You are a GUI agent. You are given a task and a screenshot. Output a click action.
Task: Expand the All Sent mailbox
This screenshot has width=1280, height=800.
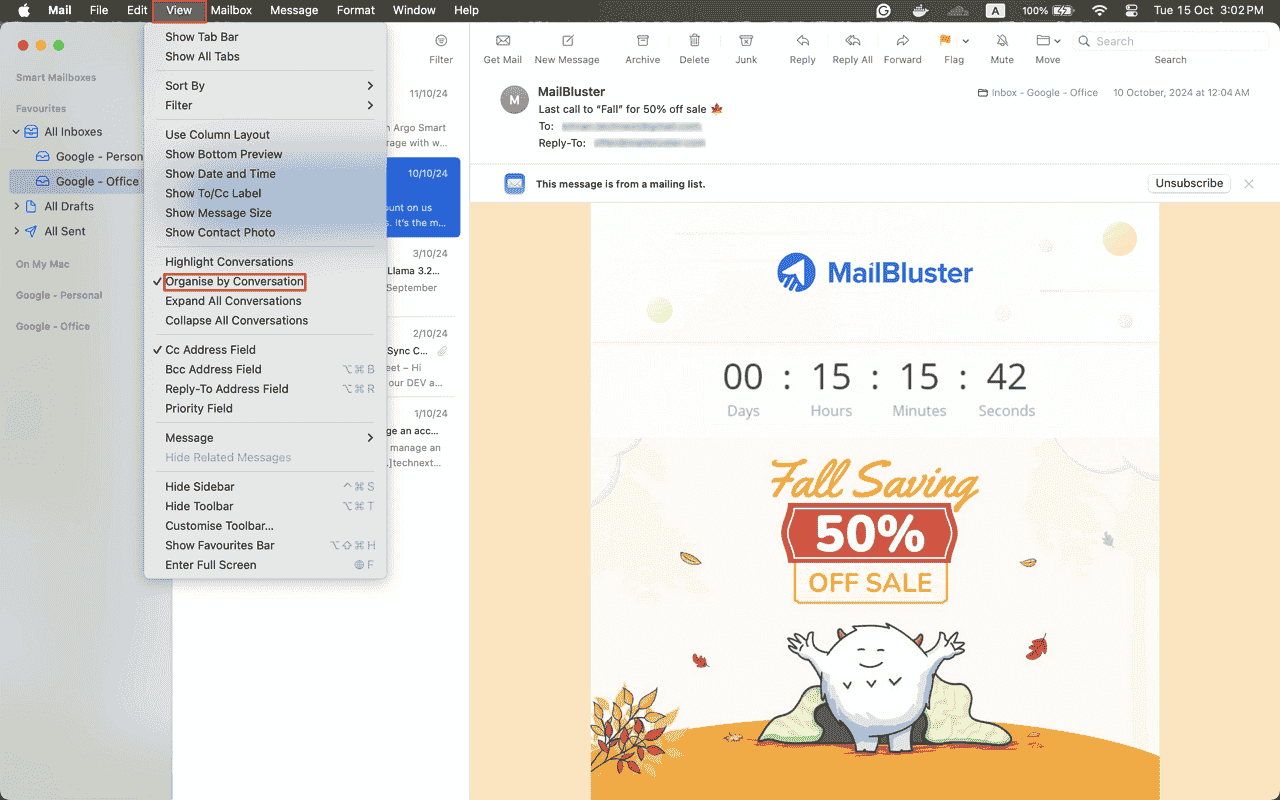click(x=15, y=231)
